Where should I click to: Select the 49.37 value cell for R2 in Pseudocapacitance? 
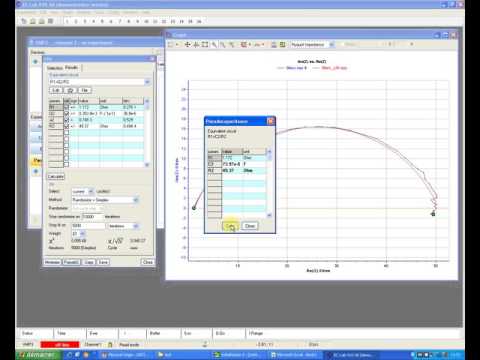coord(232,170)
